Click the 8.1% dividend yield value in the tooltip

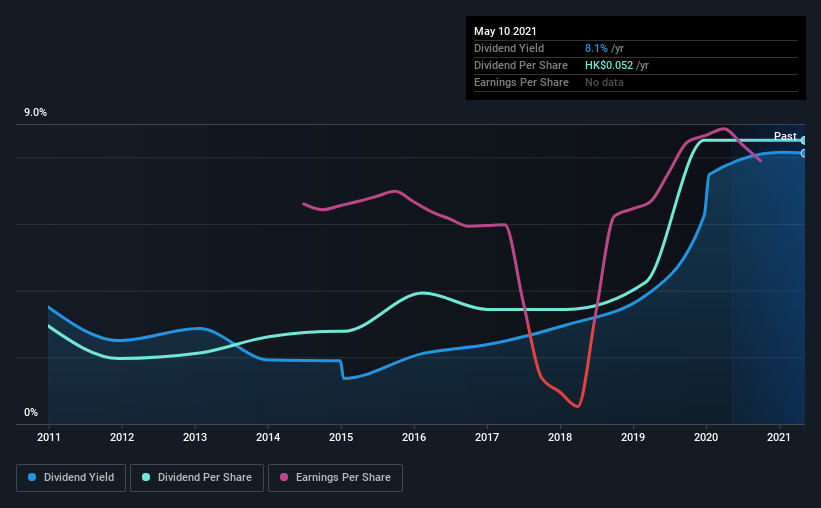596,48
